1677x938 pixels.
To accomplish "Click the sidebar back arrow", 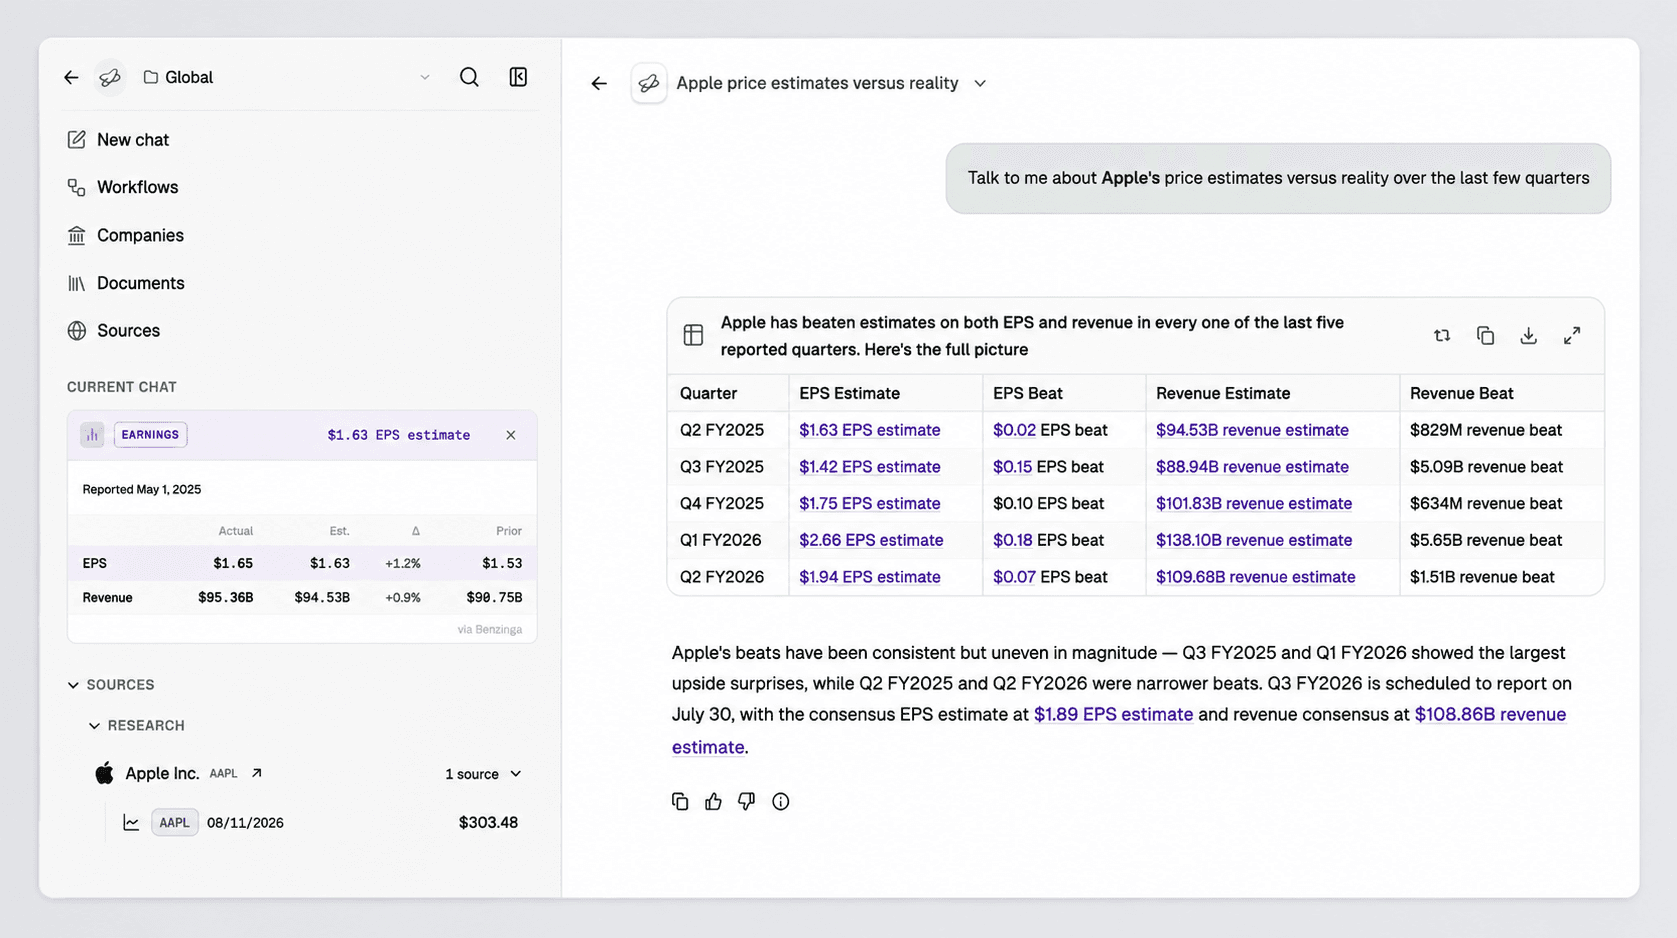I will tap(71, 77).
